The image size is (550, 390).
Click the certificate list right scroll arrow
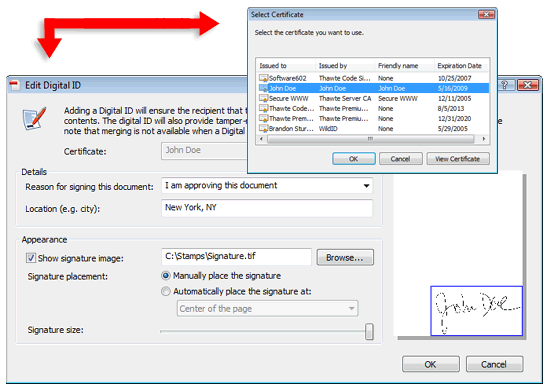point(484,139)
